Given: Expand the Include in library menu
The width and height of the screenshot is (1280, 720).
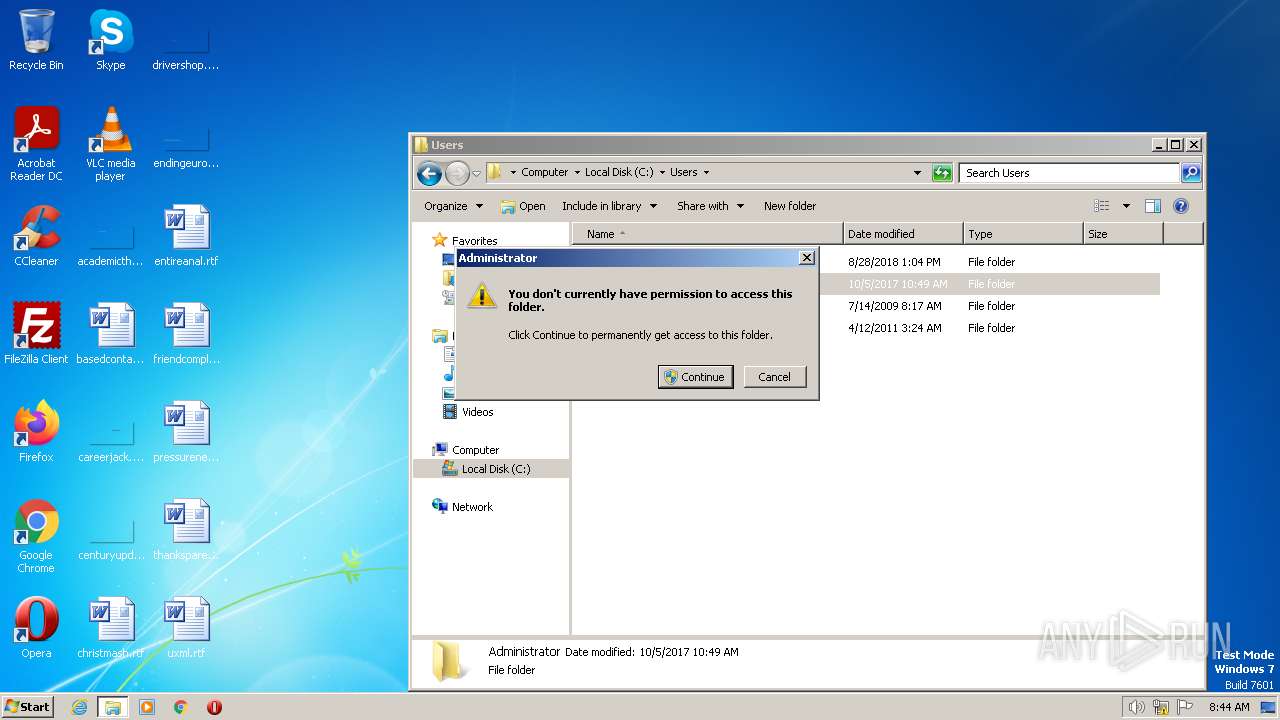Looking at the screenshot, I should [609, 206].
